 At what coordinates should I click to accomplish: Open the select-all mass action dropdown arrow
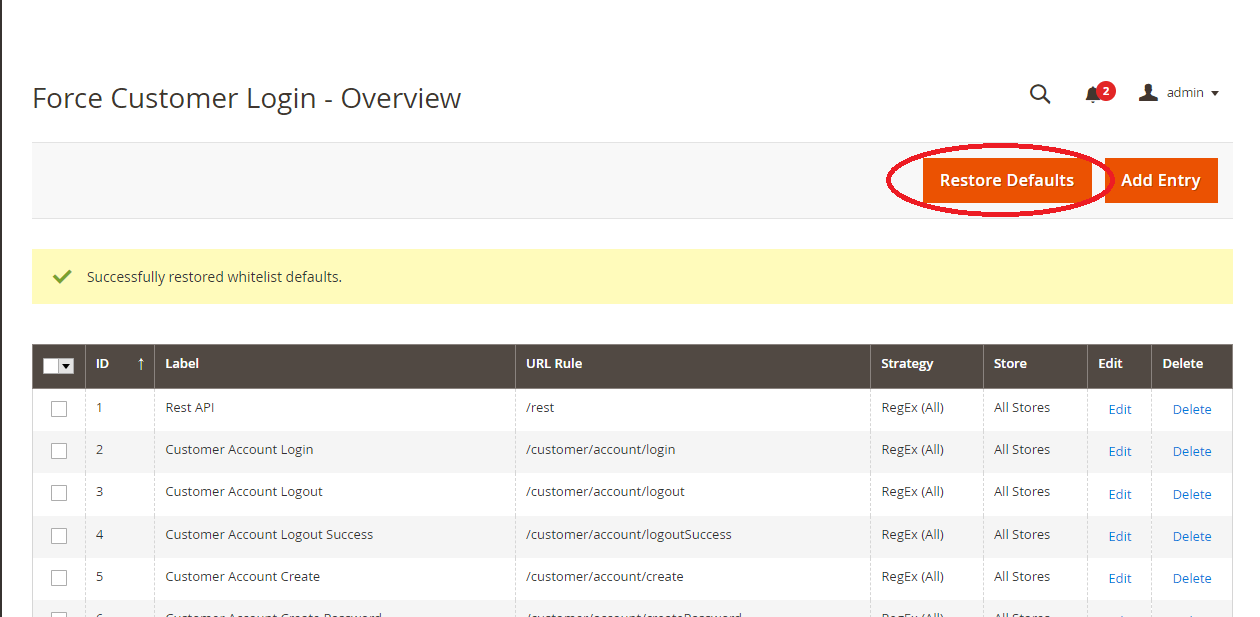(x=67, y=366)
